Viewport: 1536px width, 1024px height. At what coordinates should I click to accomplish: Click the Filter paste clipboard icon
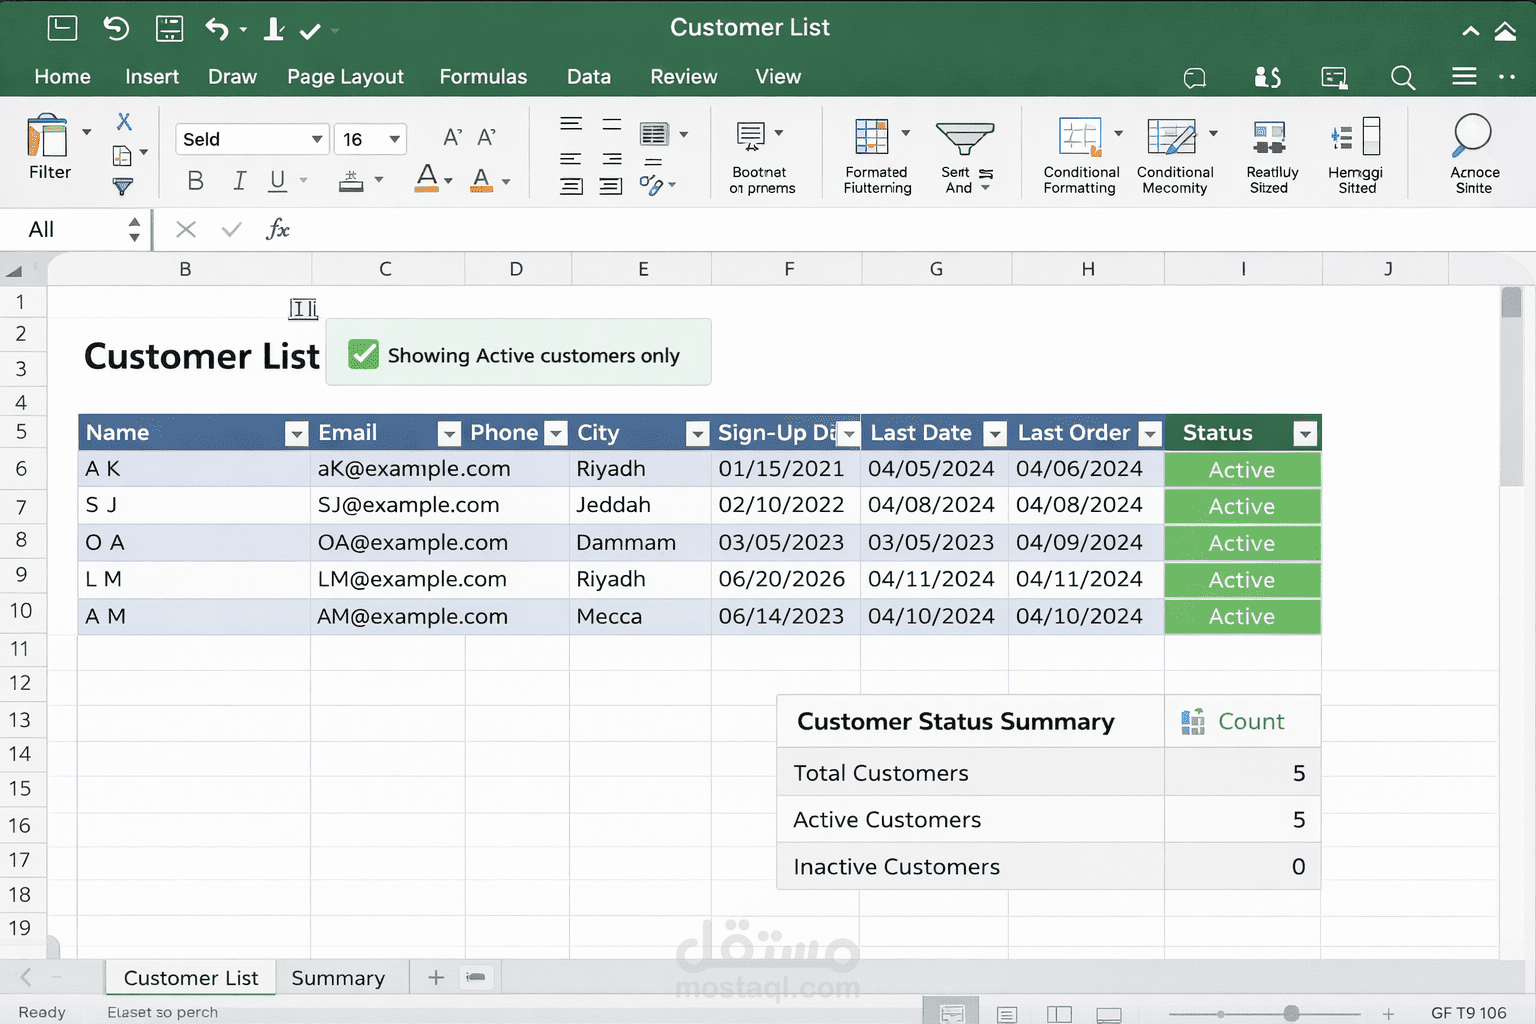click(x=47, y=137)
